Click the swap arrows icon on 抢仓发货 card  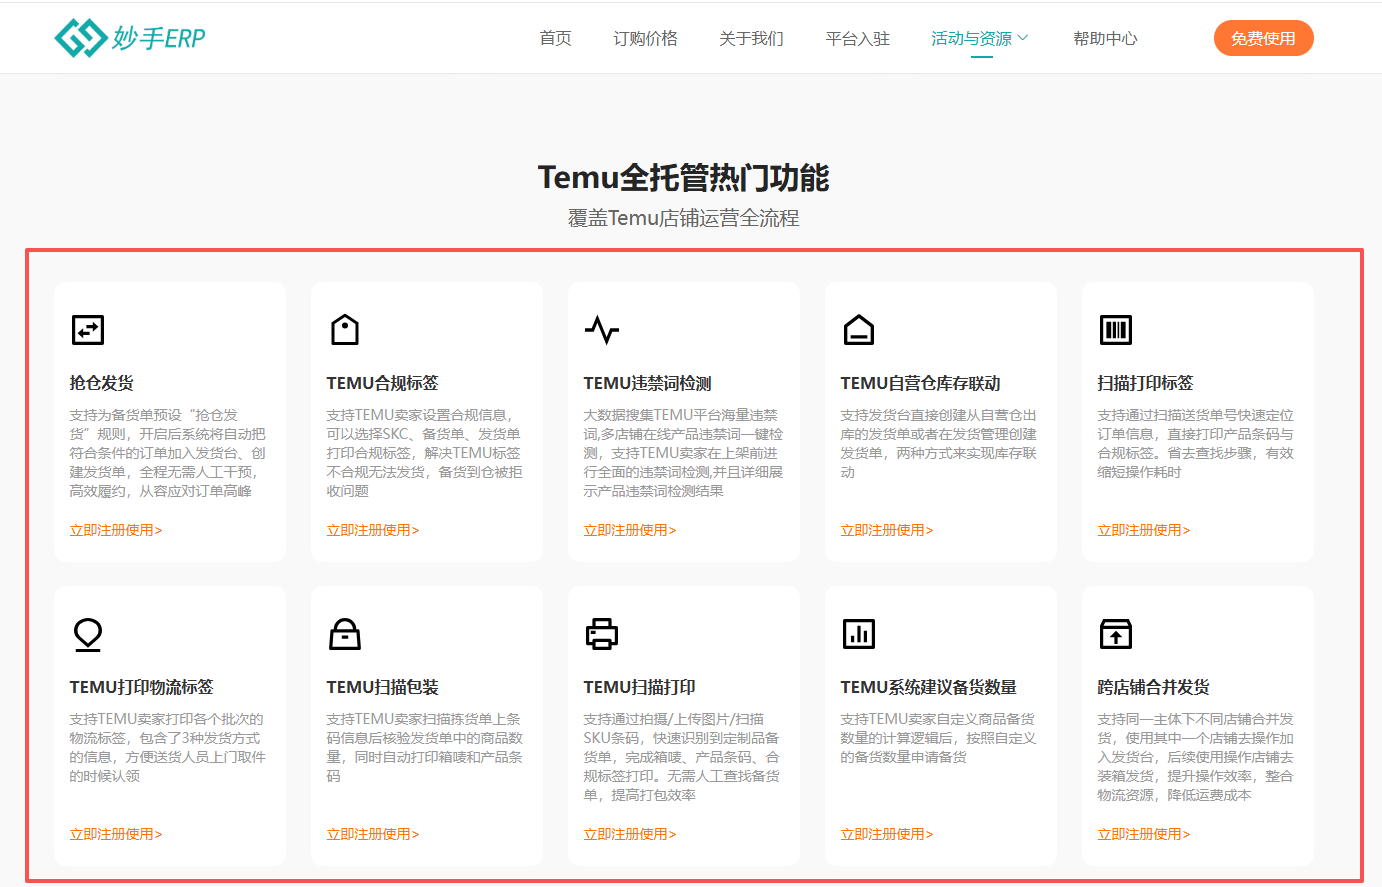[x=87, y=330]
